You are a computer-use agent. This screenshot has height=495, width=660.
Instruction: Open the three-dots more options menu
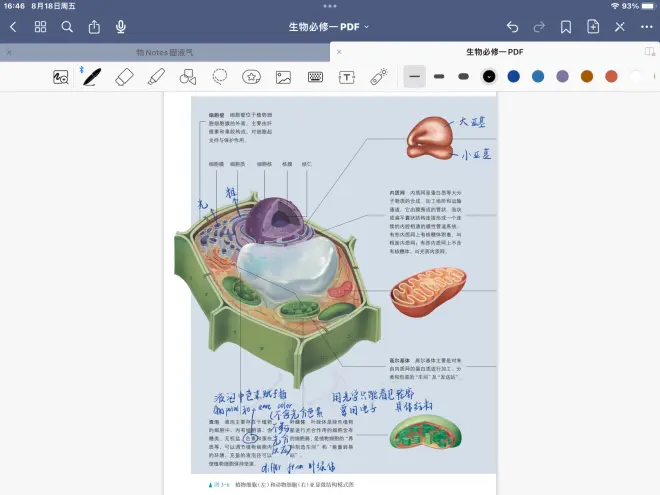[646, 27]
